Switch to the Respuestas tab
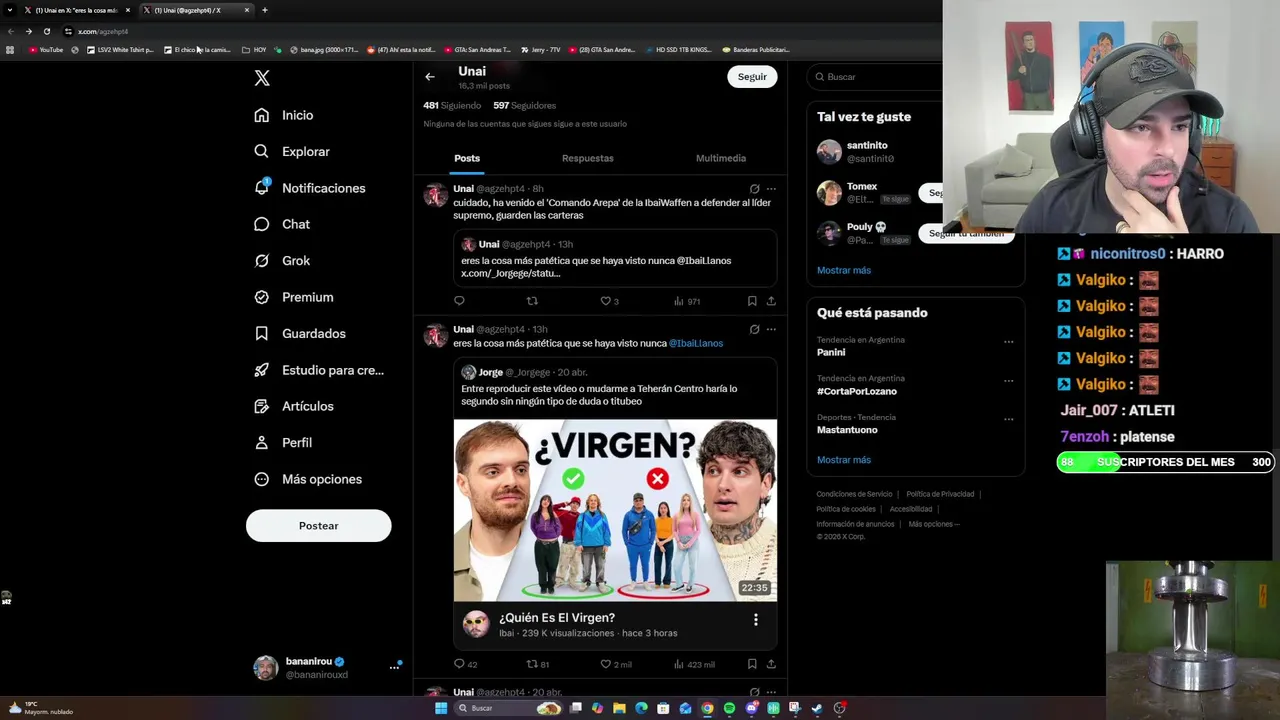The image size is (1280, 720). click(x=588, y=158)
